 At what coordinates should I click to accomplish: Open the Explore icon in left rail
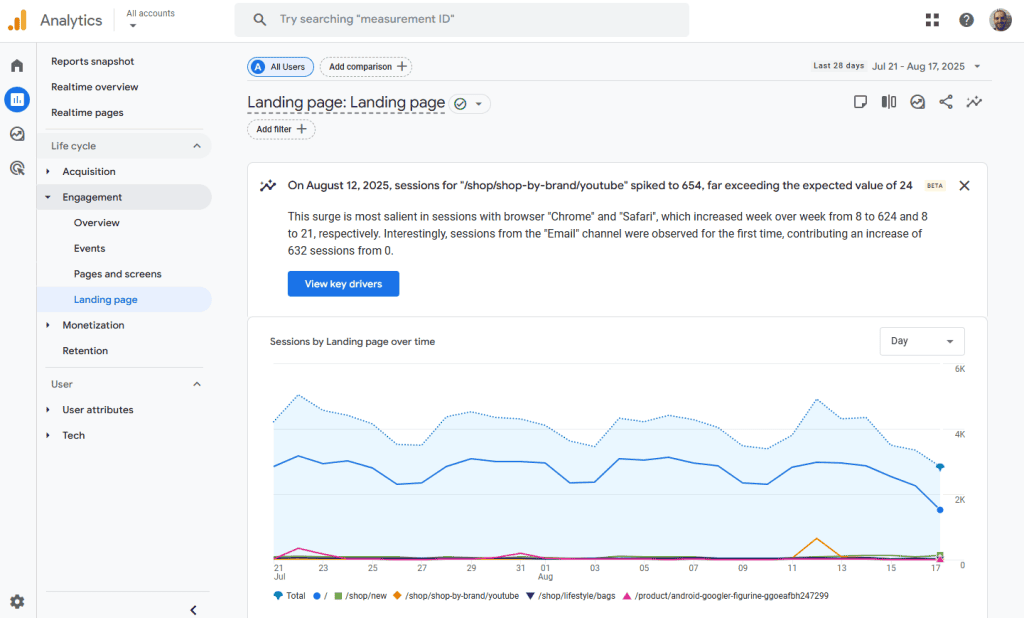pos(17,134)
